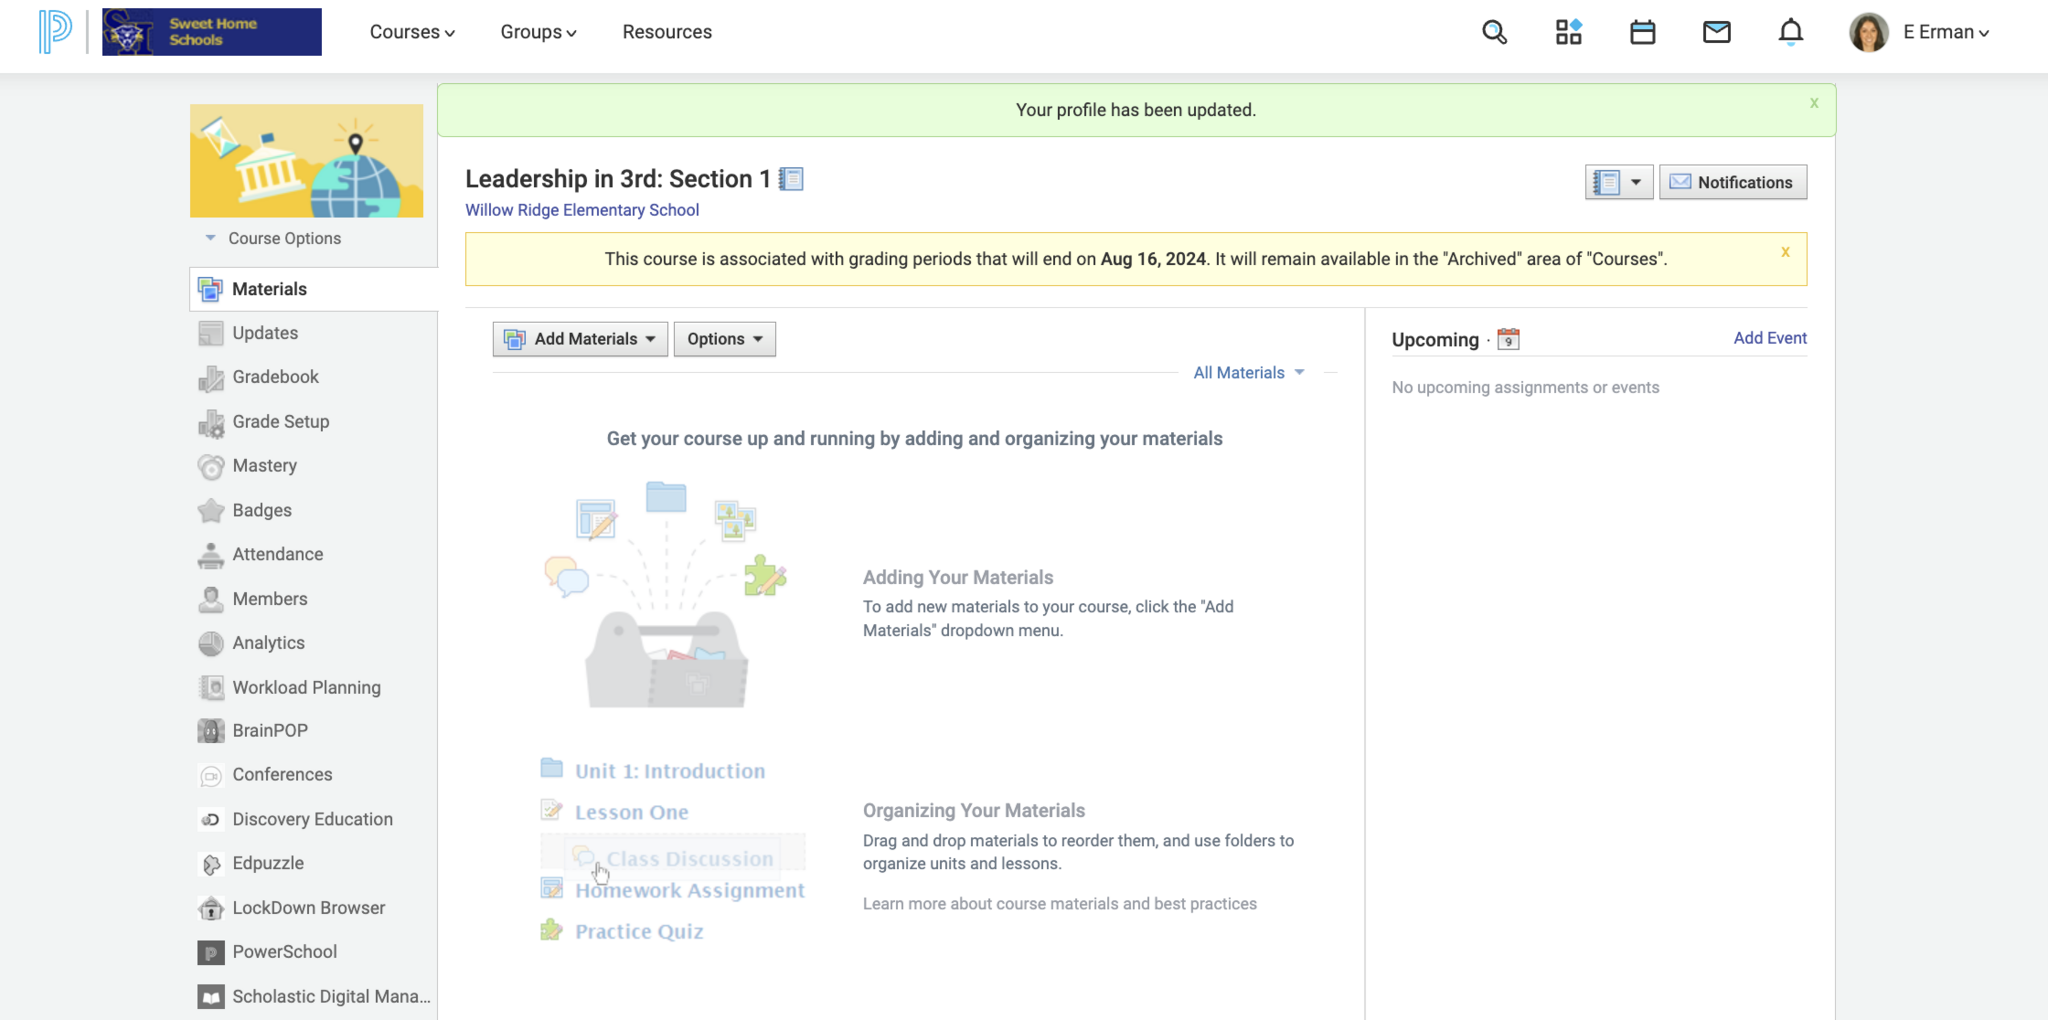Screen dimensions: 2048x1020
Task: Open Gradebook in the sidebar
Action: [275, 377]
